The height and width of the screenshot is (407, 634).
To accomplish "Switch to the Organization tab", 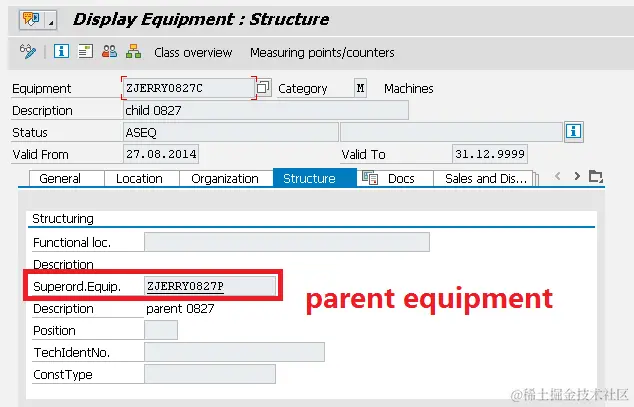I will [226, 178].
